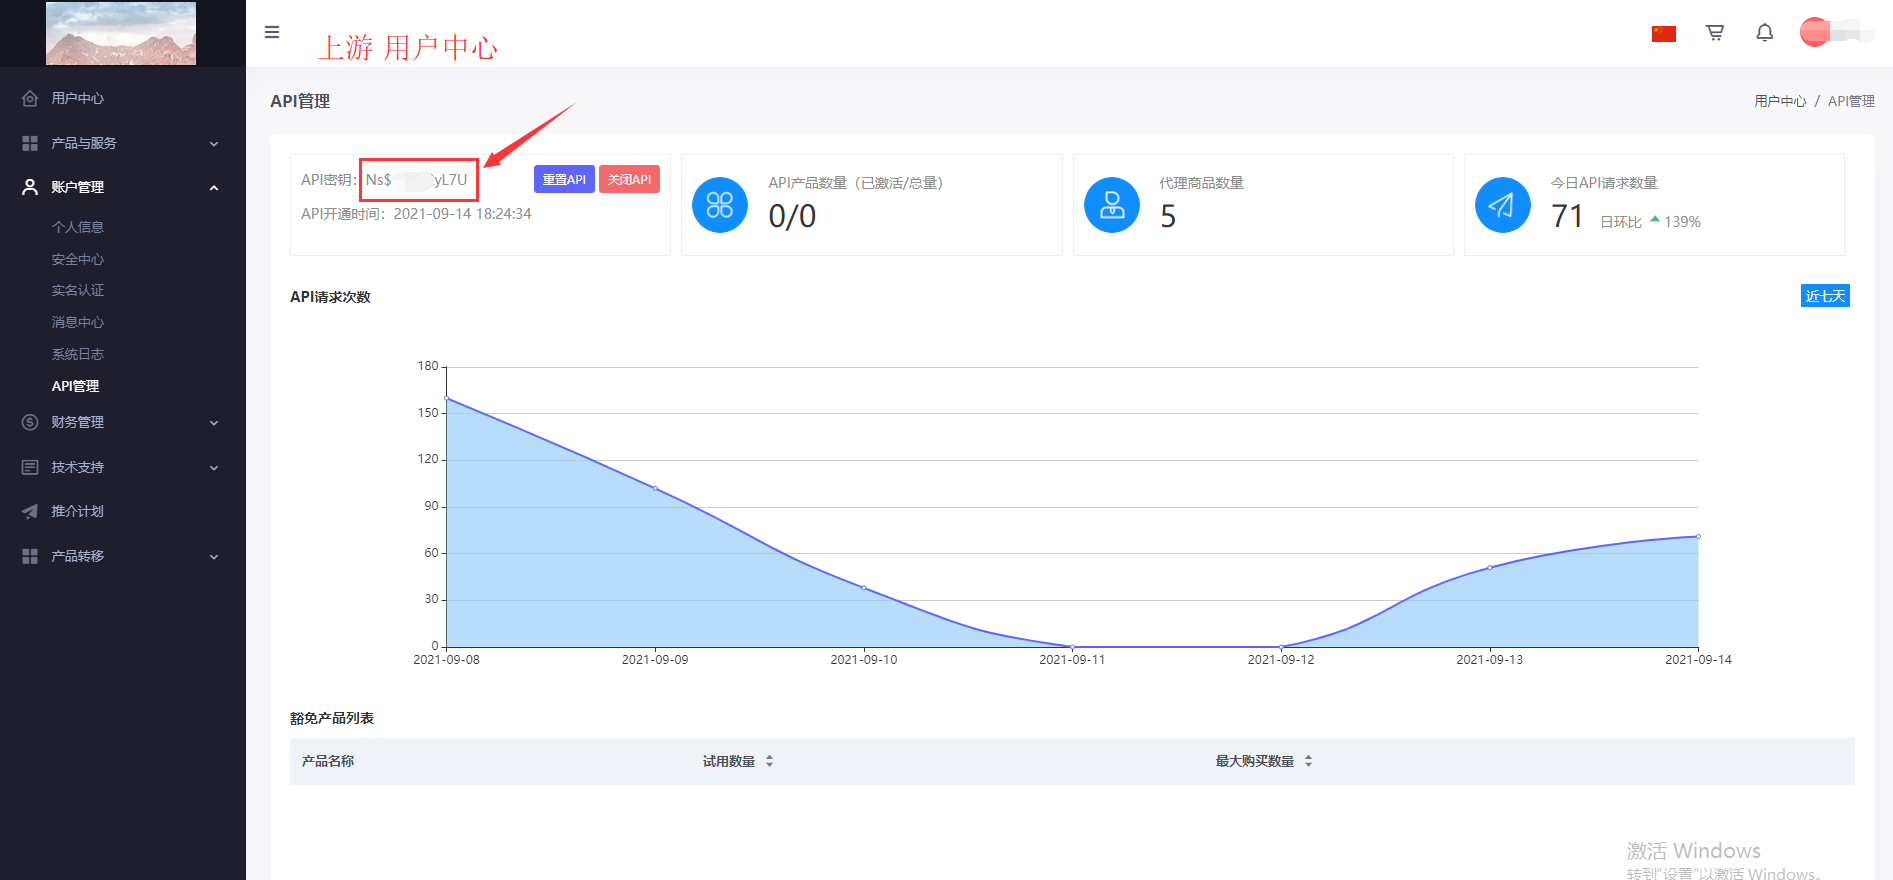The image size is (1893, 880).
Task: Open the shopping cart icon
Action: tap(1714, 33)
